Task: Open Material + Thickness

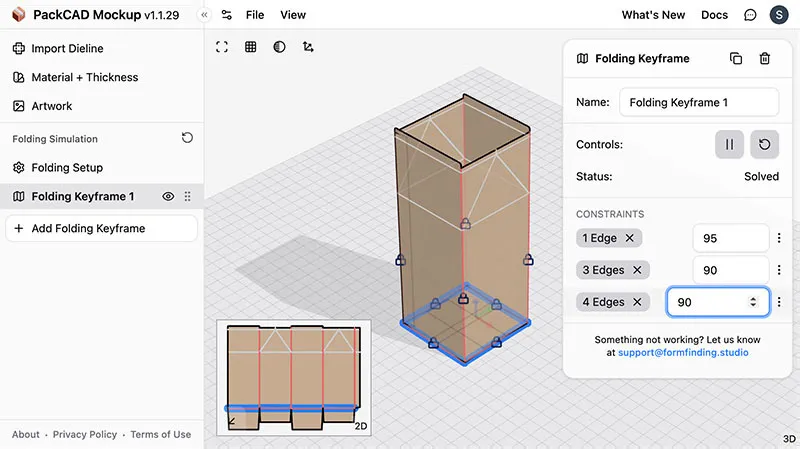Action: click(x=75, y=77)
